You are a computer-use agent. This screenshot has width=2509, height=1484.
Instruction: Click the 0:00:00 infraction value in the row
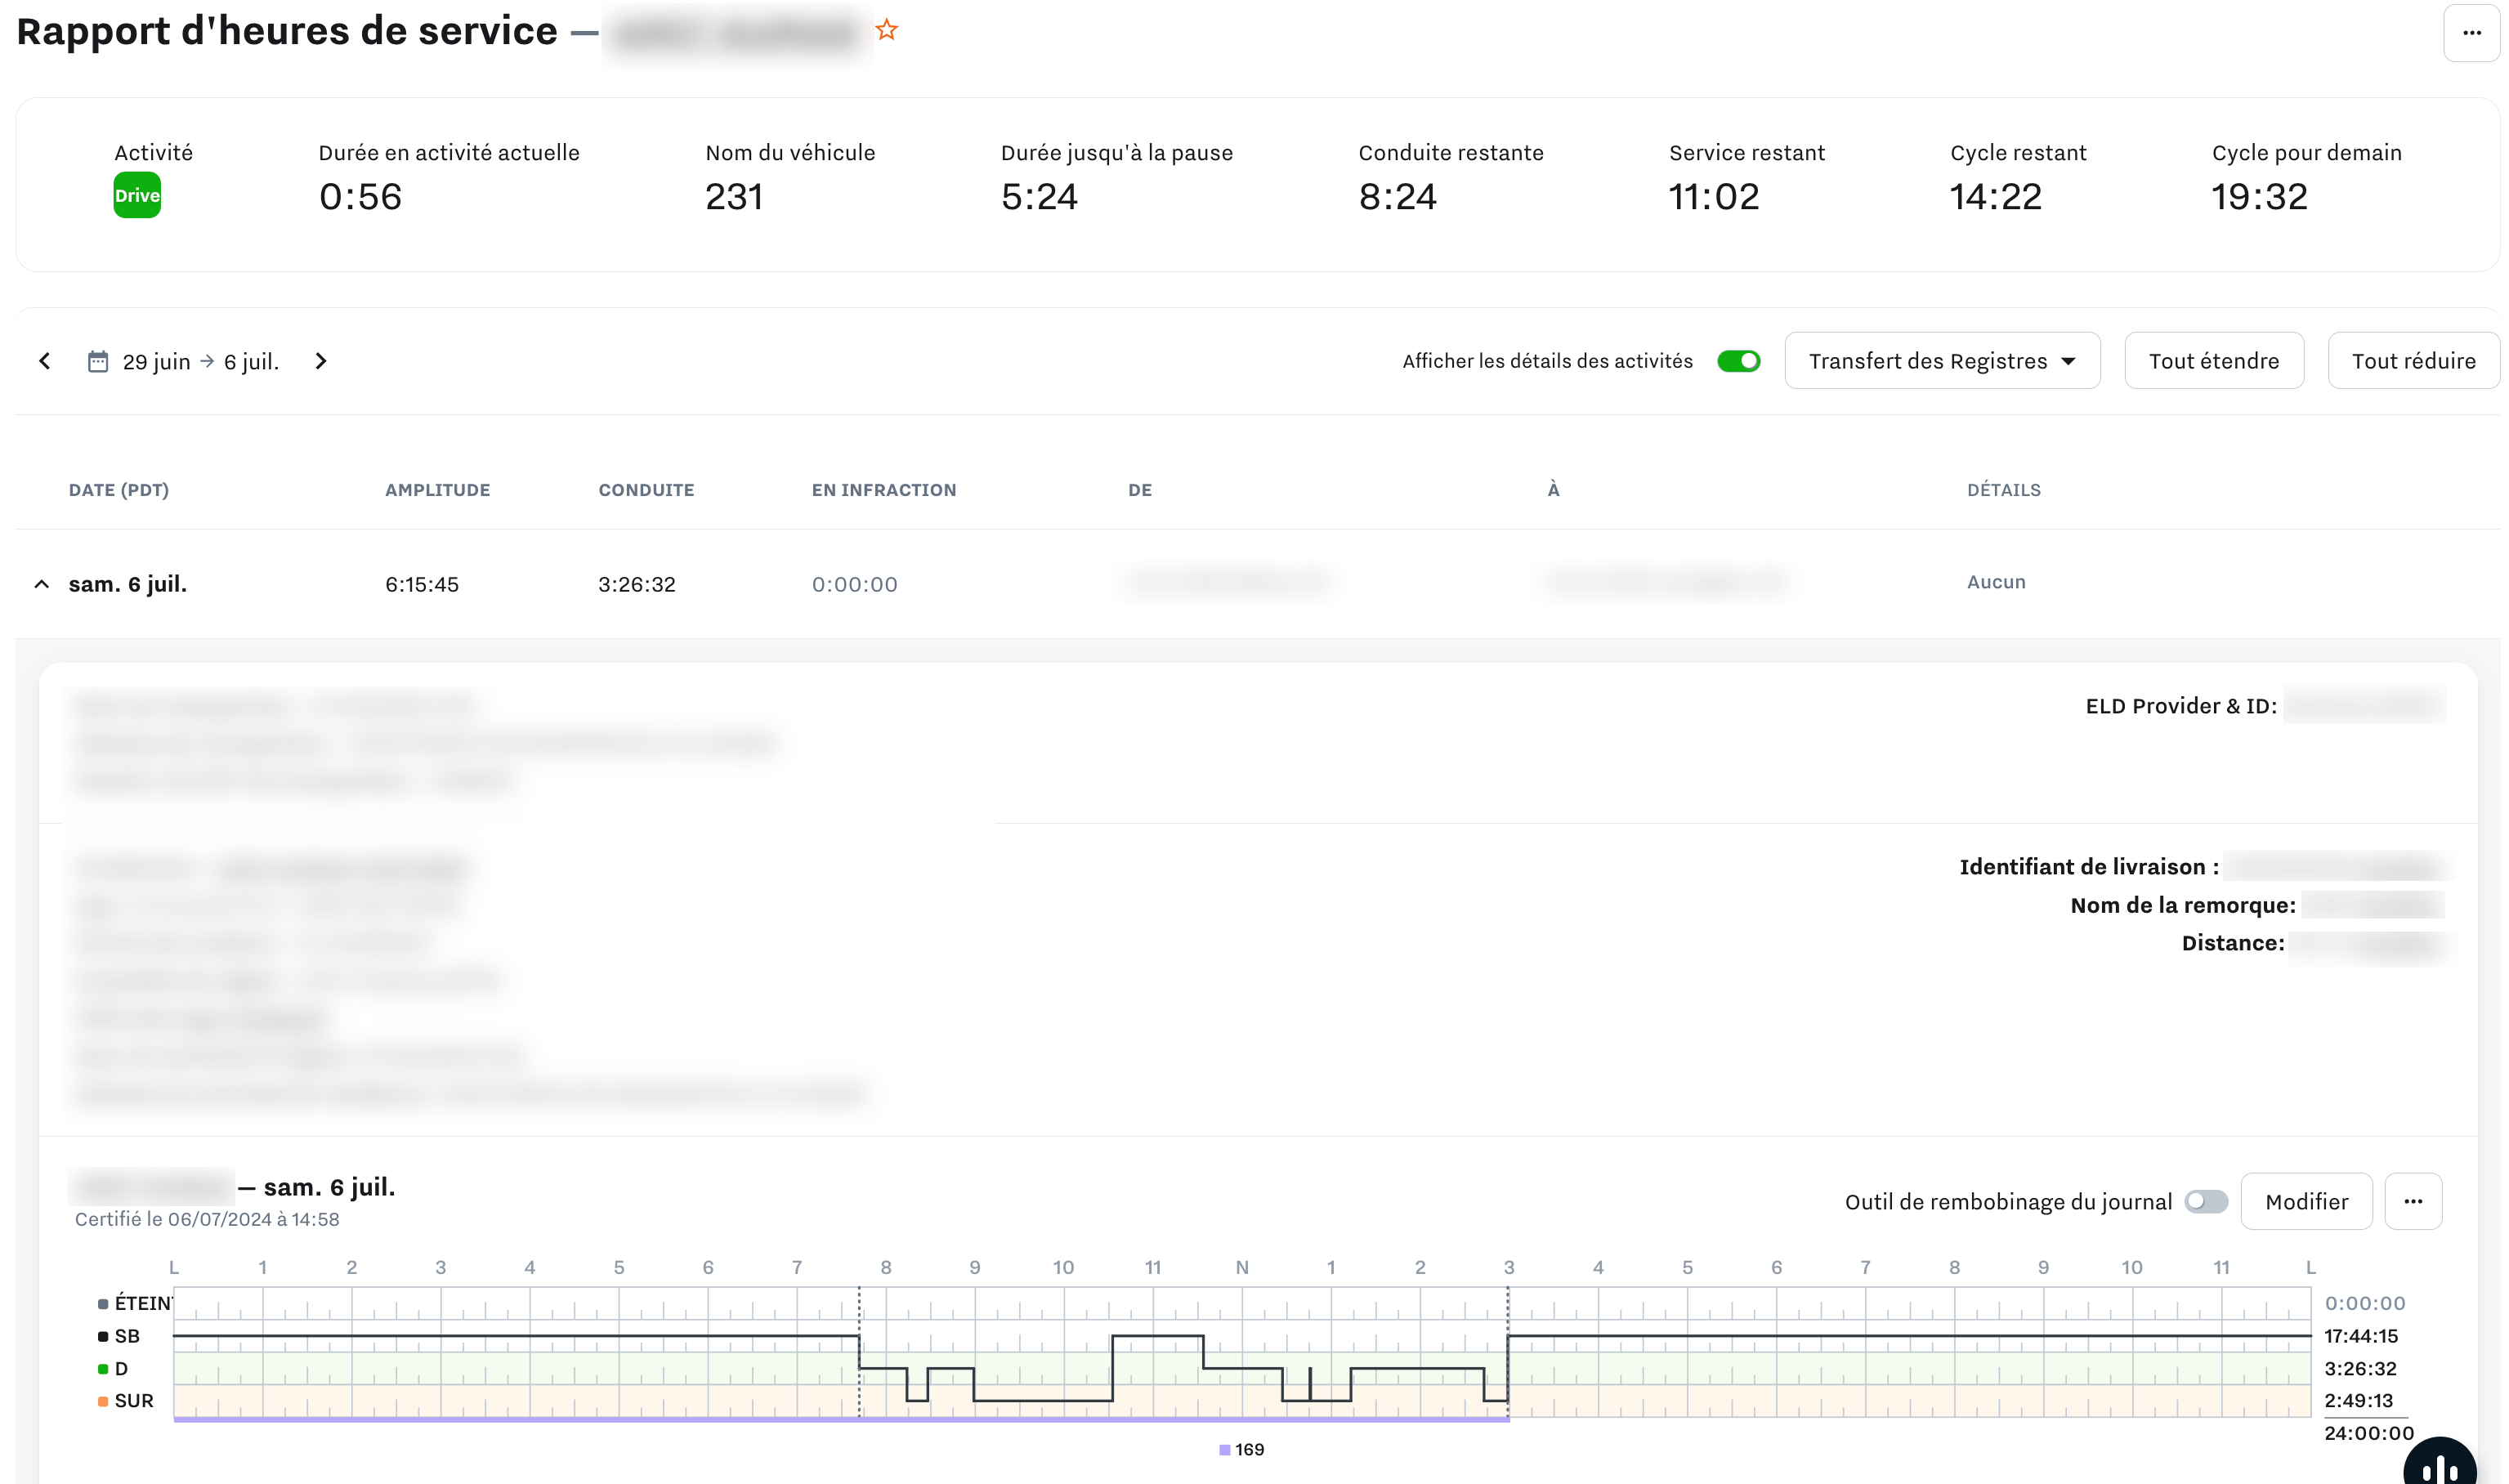tap(854, 584)
